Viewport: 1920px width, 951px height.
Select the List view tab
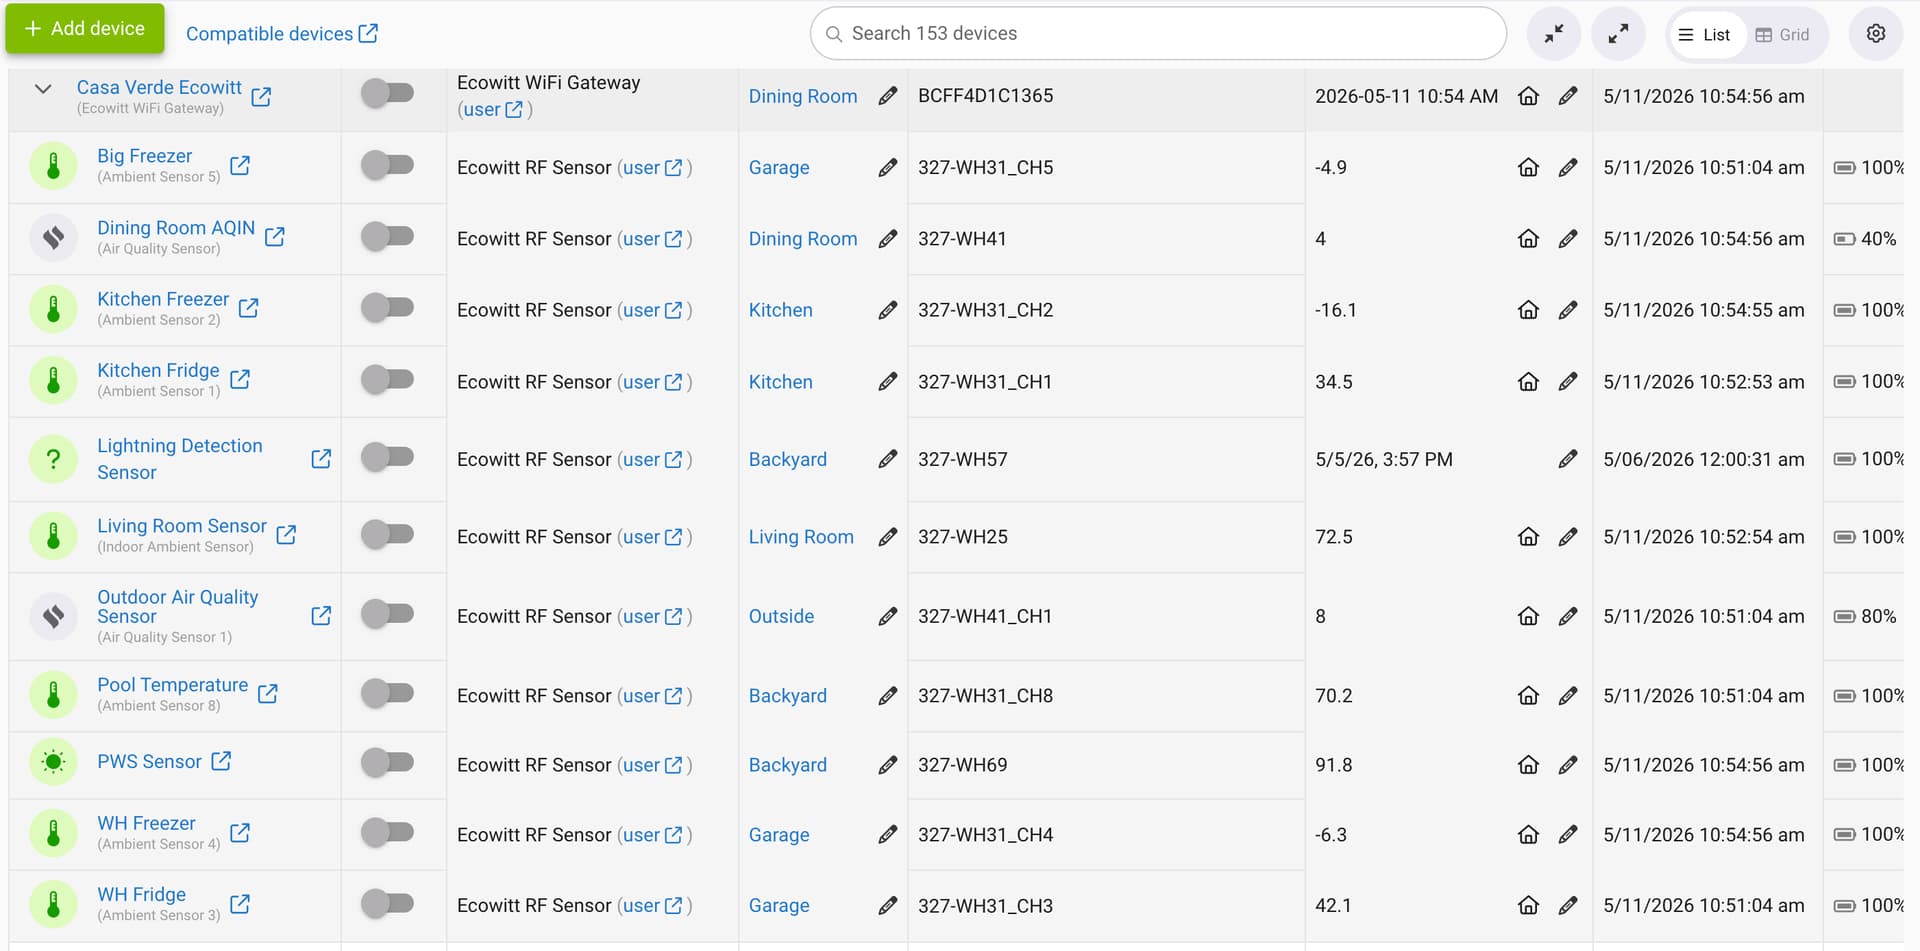1705,35
